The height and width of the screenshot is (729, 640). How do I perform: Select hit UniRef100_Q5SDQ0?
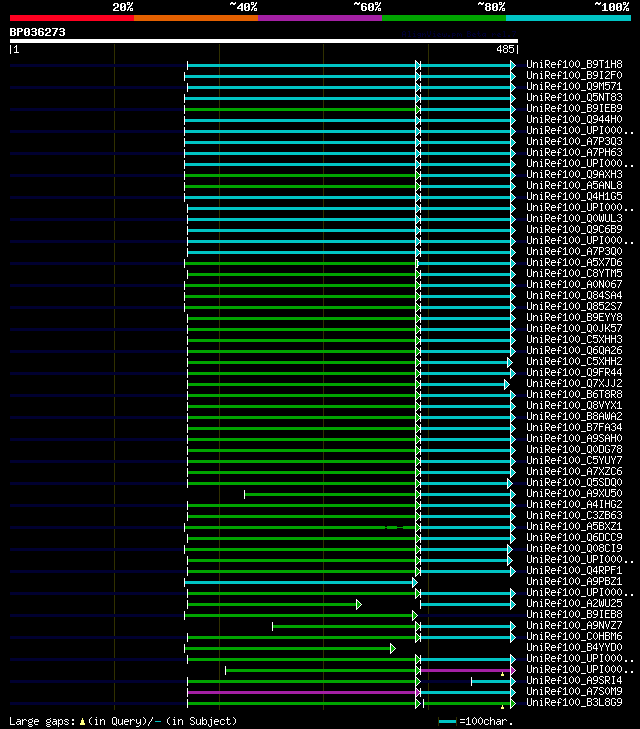[574, 483]
